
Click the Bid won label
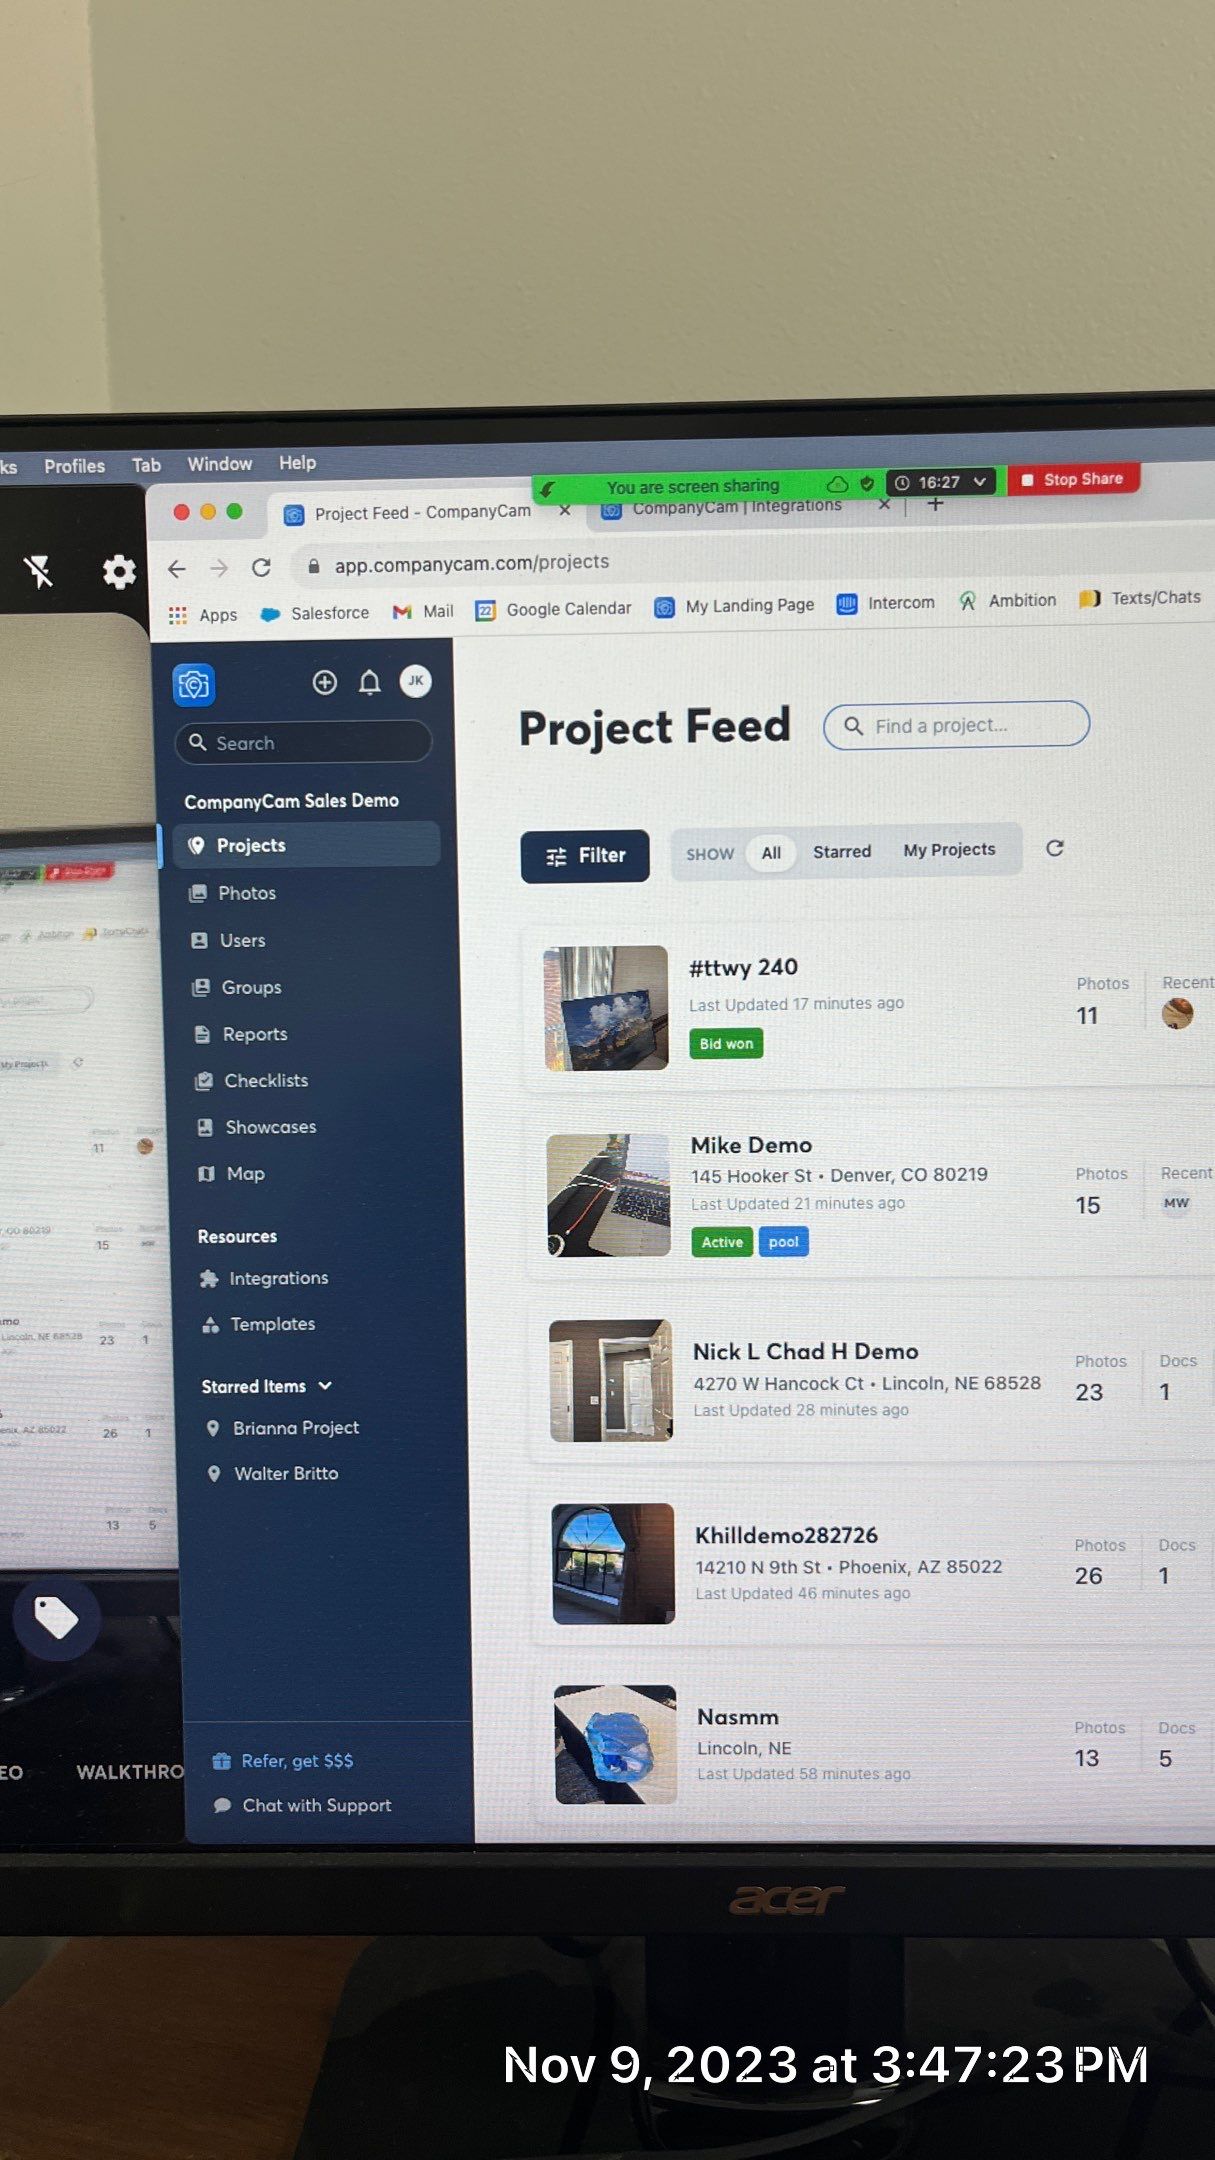[726, 1044]
